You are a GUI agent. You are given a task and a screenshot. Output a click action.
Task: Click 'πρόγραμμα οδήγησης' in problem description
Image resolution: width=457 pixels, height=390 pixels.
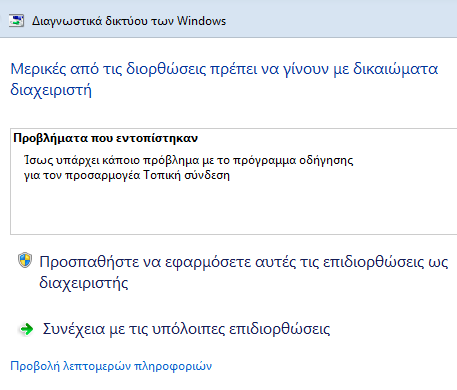[x=293, y=160]
